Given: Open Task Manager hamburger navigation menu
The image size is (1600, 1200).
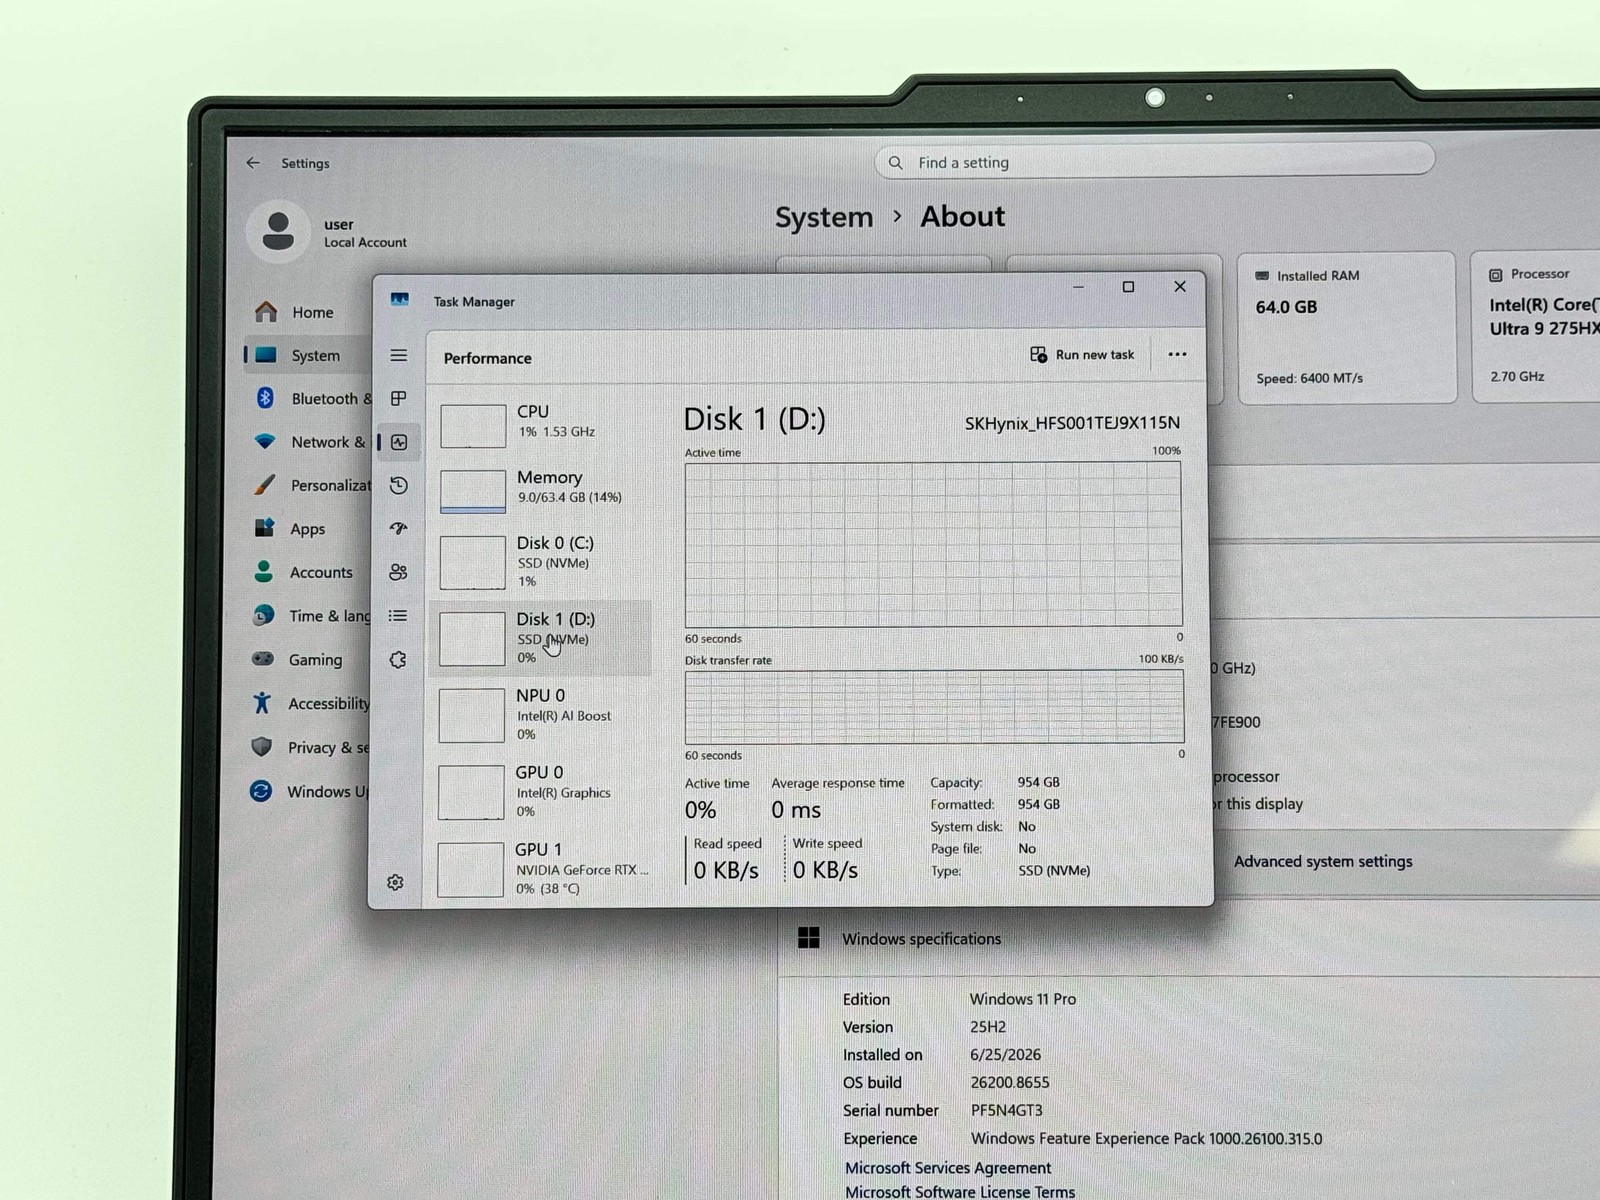Looking at the screenshot, I should point(398,355).
